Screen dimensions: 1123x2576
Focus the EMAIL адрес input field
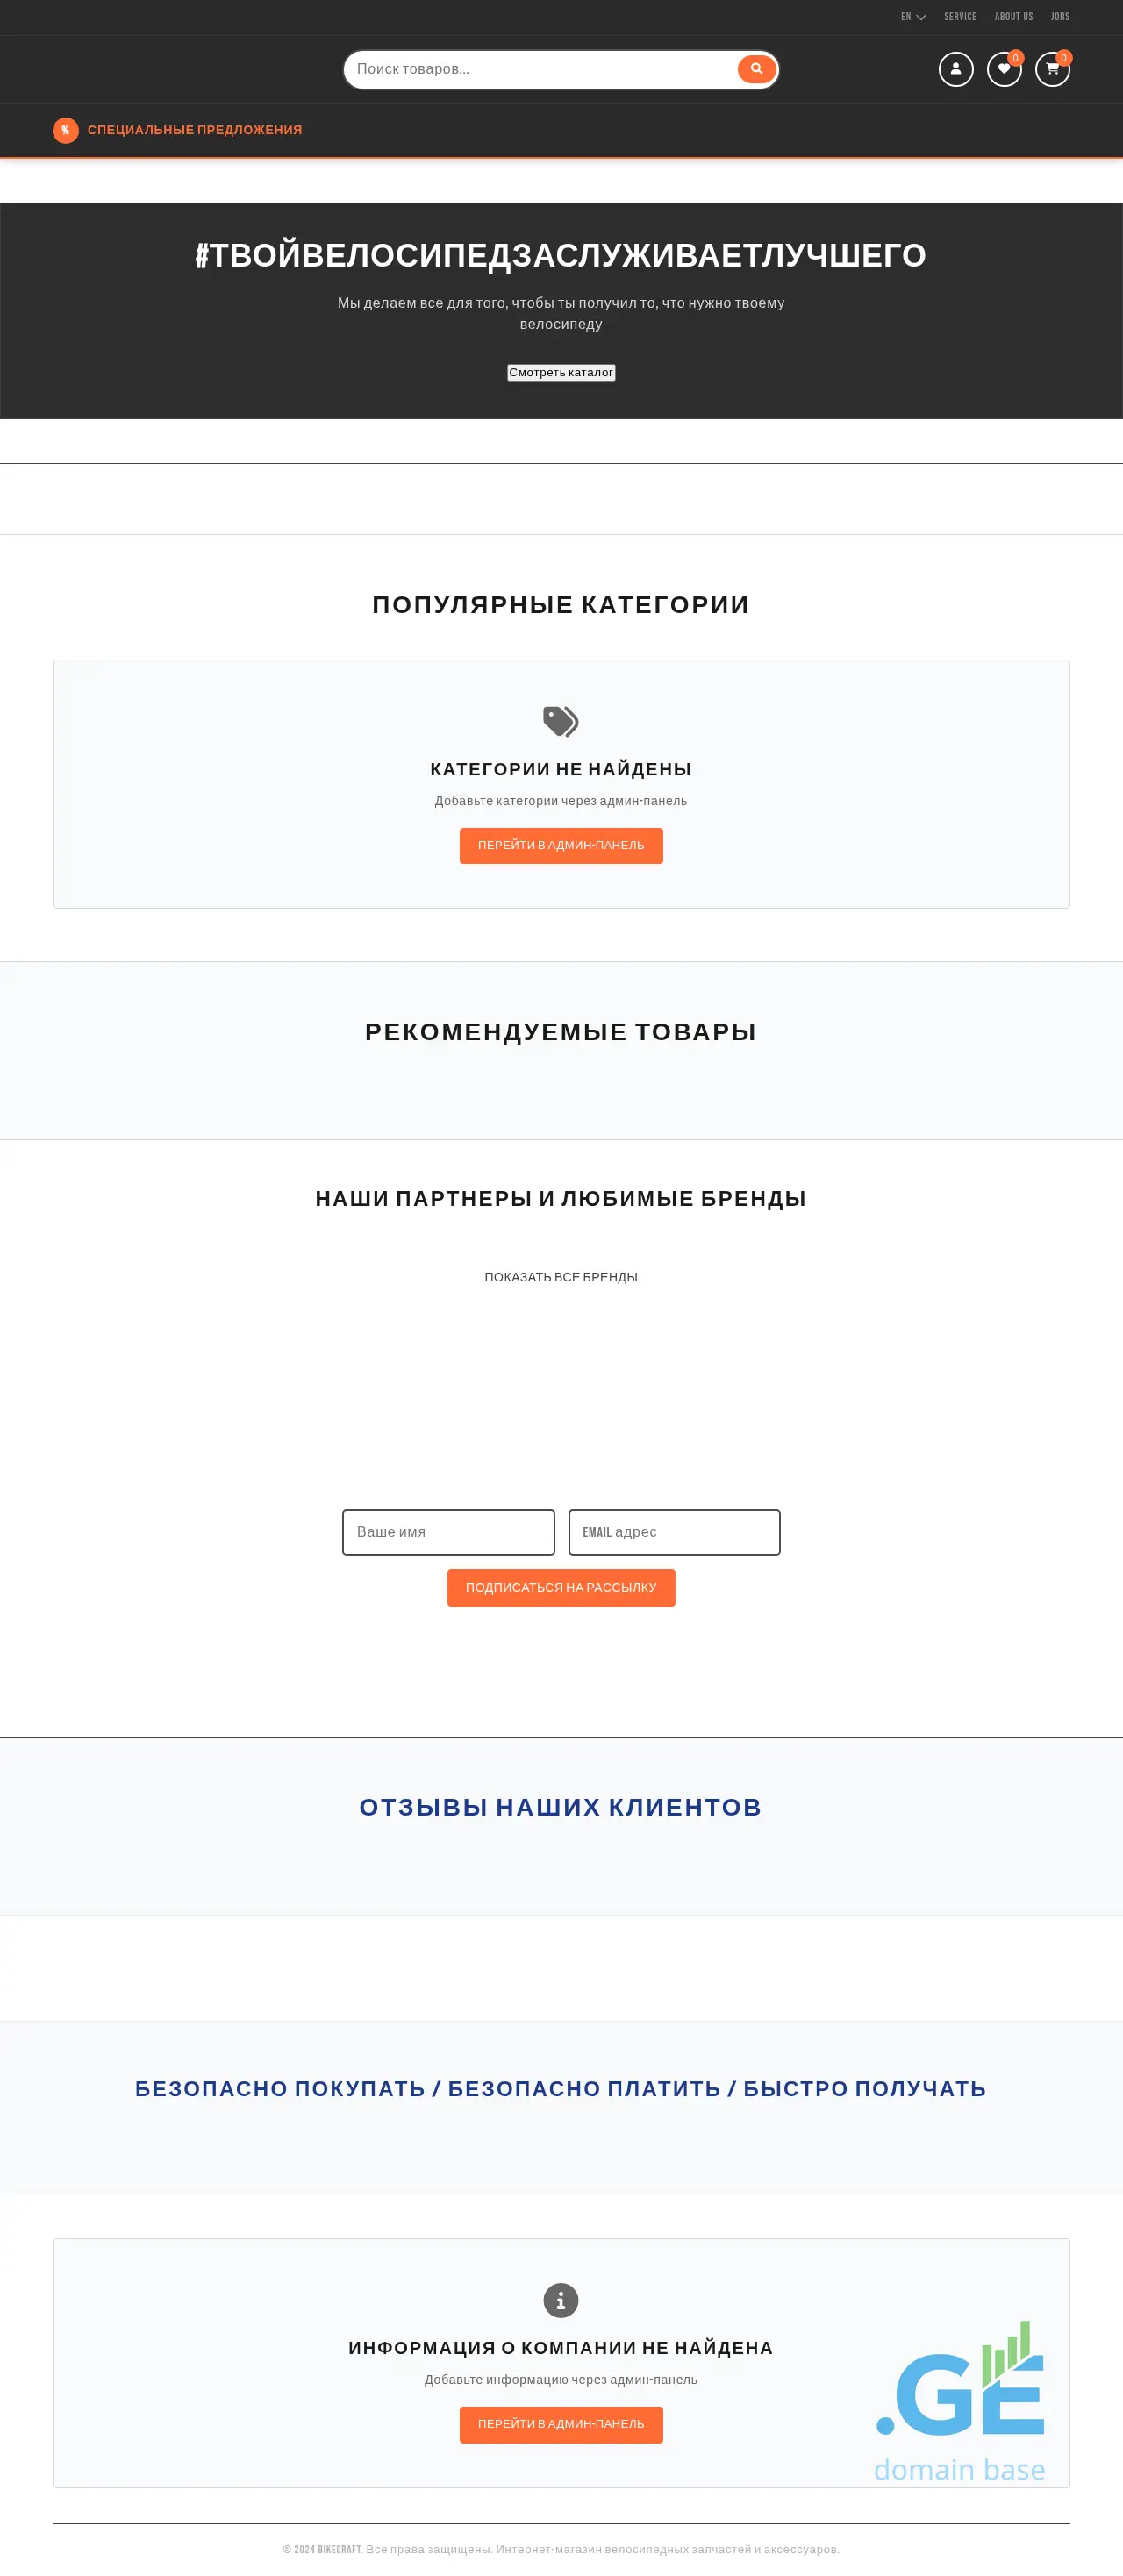click(674, 1532)
